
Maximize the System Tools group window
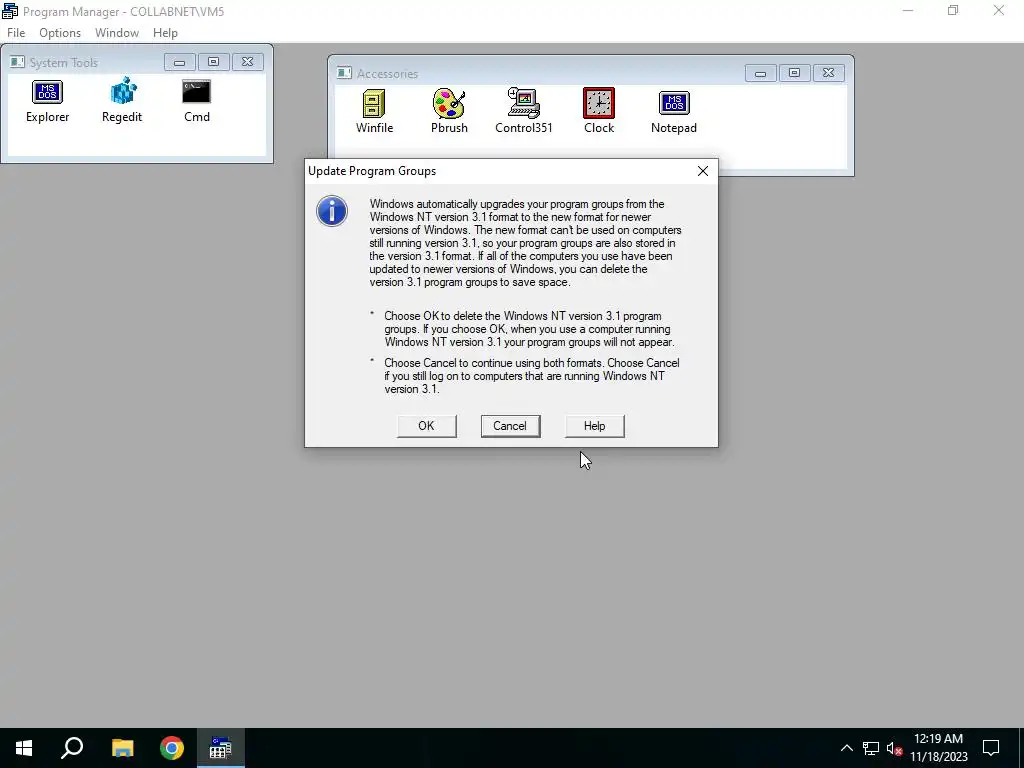point(214,62)
